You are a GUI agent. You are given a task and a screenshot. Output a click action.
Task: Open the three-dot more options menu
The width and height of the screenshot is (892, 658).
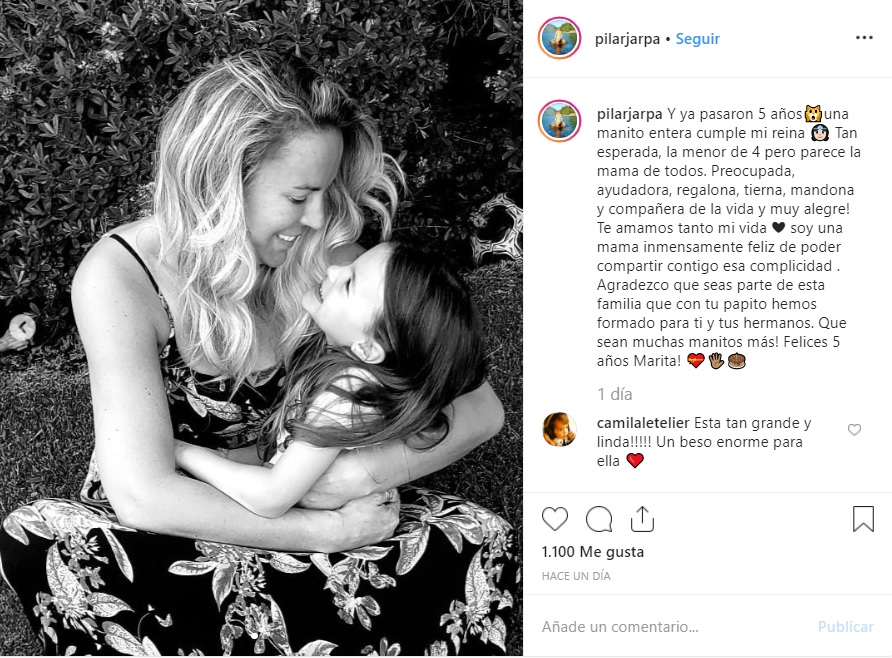point(864,38)
